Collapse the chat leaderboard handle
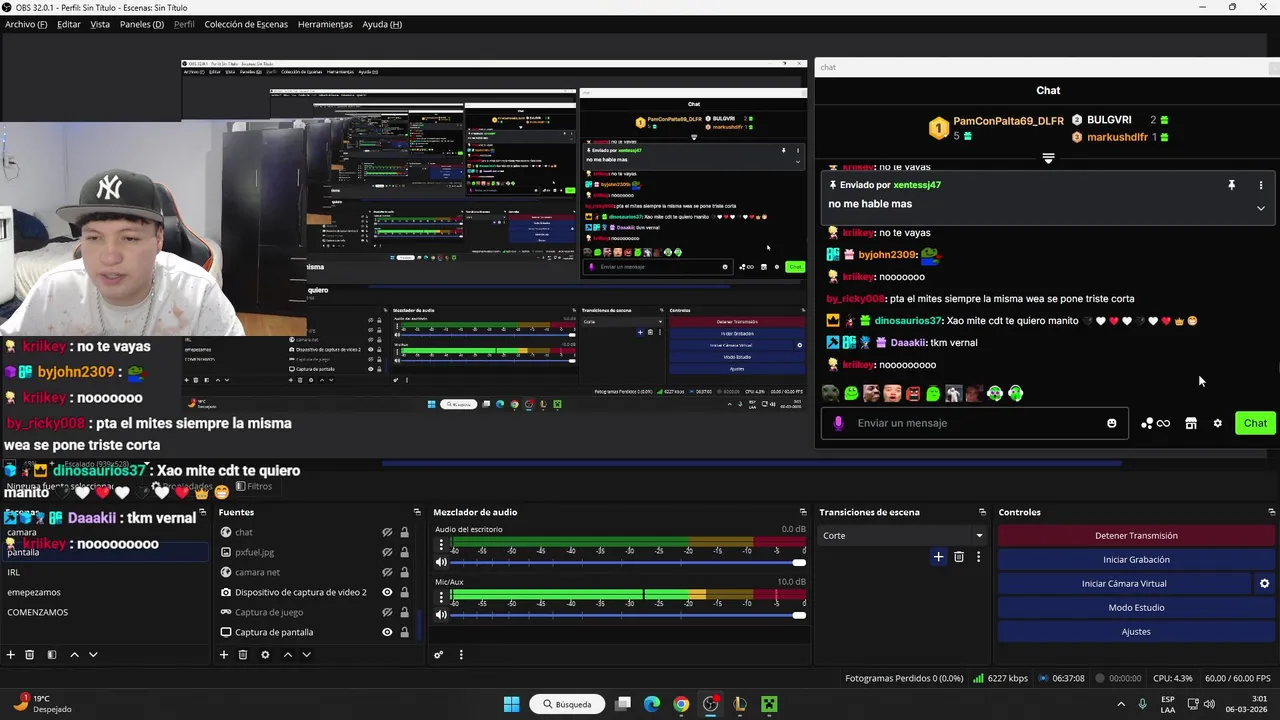The image size is (1280, 720). click(x=1048, y=158)
